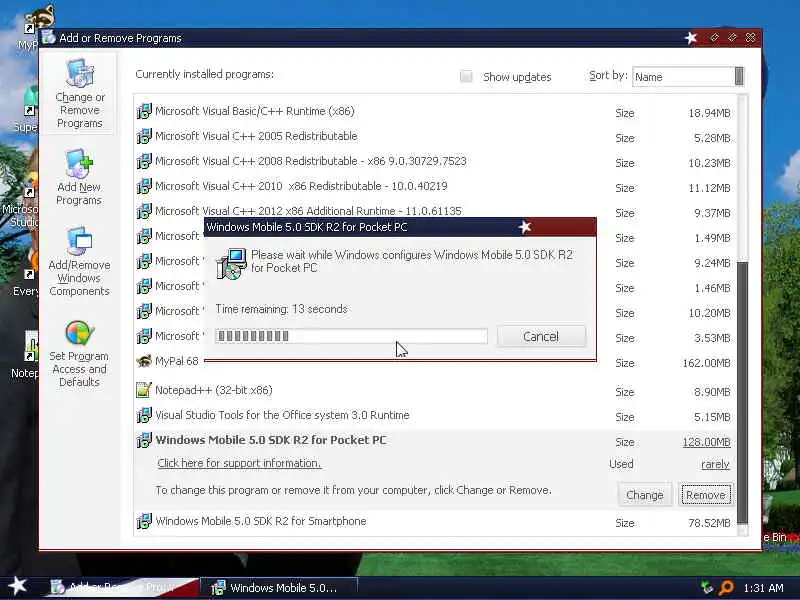800x600 pixels.
Task: Click the Change button for selected program
Action: [x=644, y=495]
